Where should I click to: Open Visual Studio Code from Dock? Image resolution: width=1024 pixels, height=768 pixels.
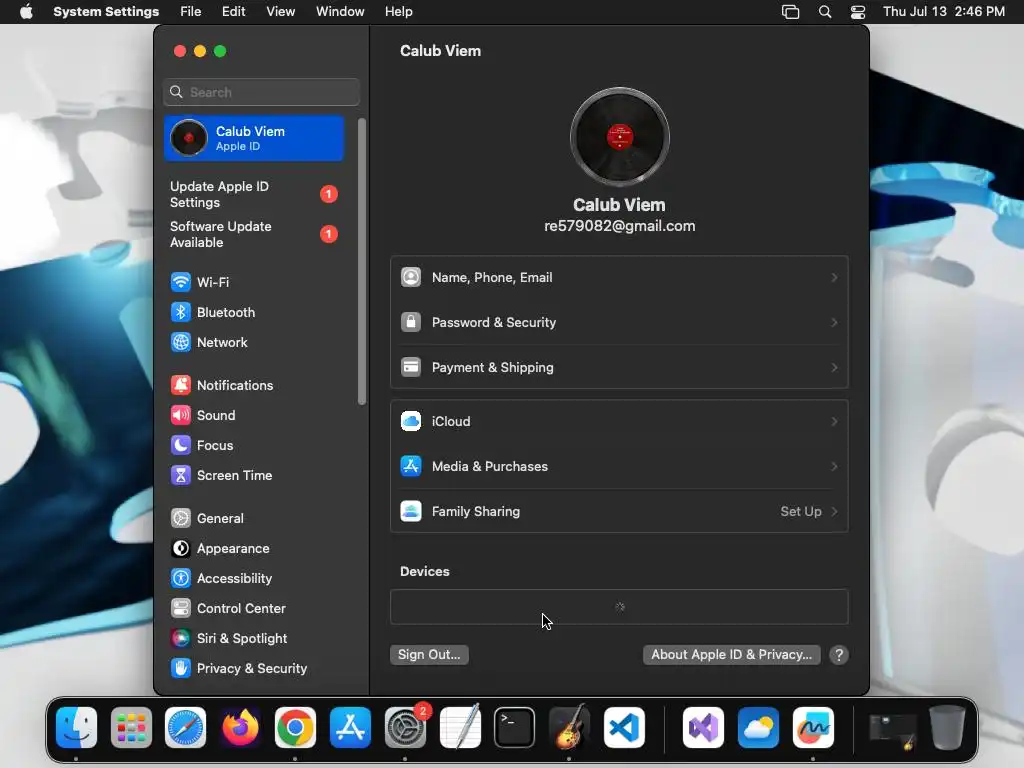point(624,727)
